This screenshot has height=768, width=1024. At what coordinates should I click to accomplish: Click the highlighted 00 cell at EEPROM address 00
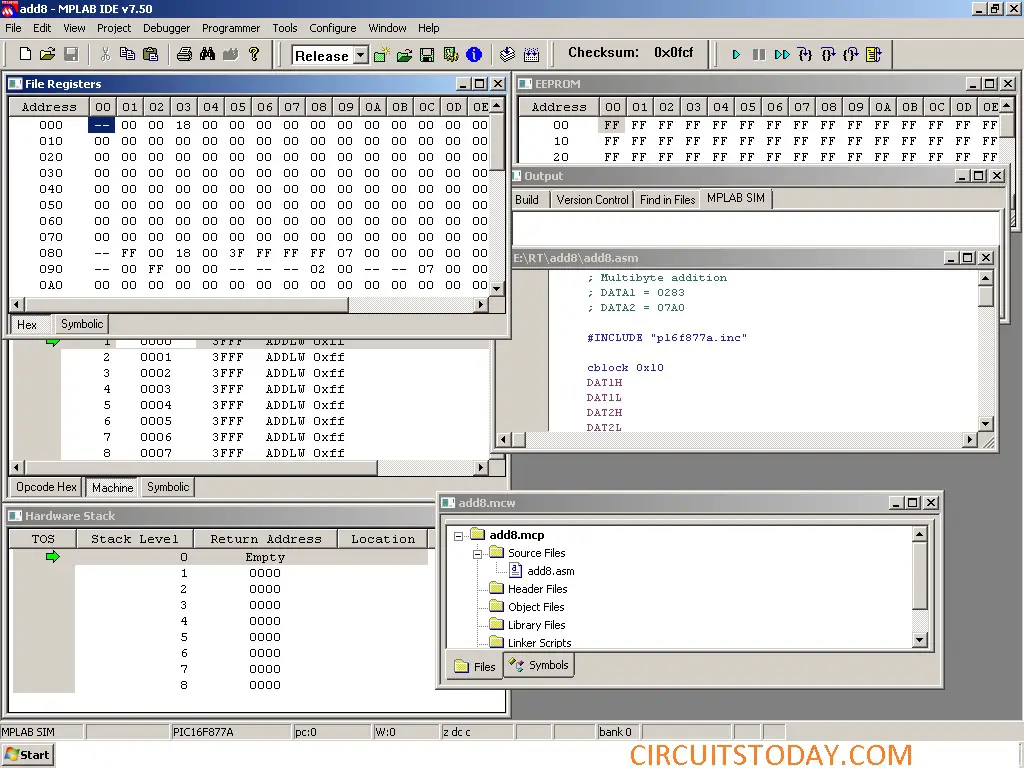[612, 125]
